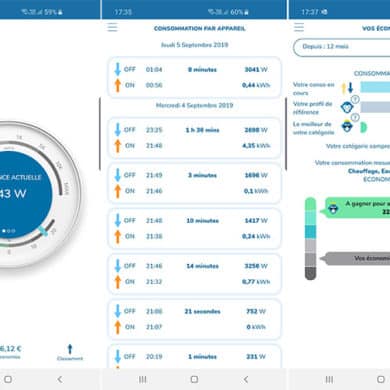This screenshot has height=390, width=390.
Task: Tap the page indicator dots in gauge
Action: (x=9, y=231)
